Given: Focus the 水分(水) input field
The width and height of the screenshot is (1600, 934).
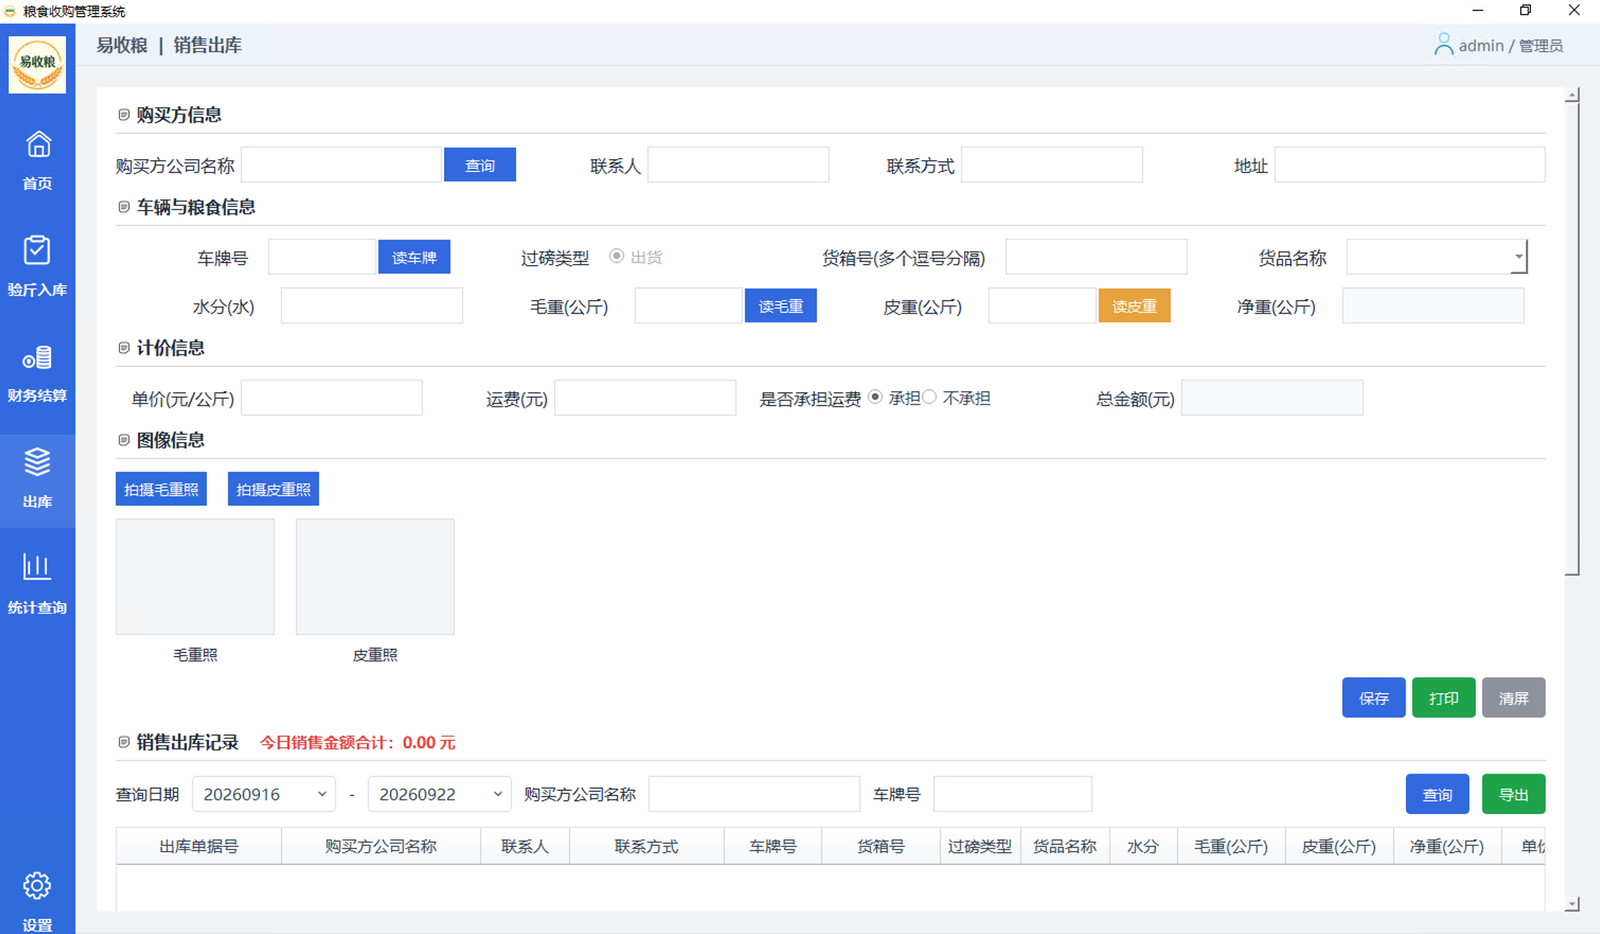Looking at the screenshot, I should [x=372, y=306].
